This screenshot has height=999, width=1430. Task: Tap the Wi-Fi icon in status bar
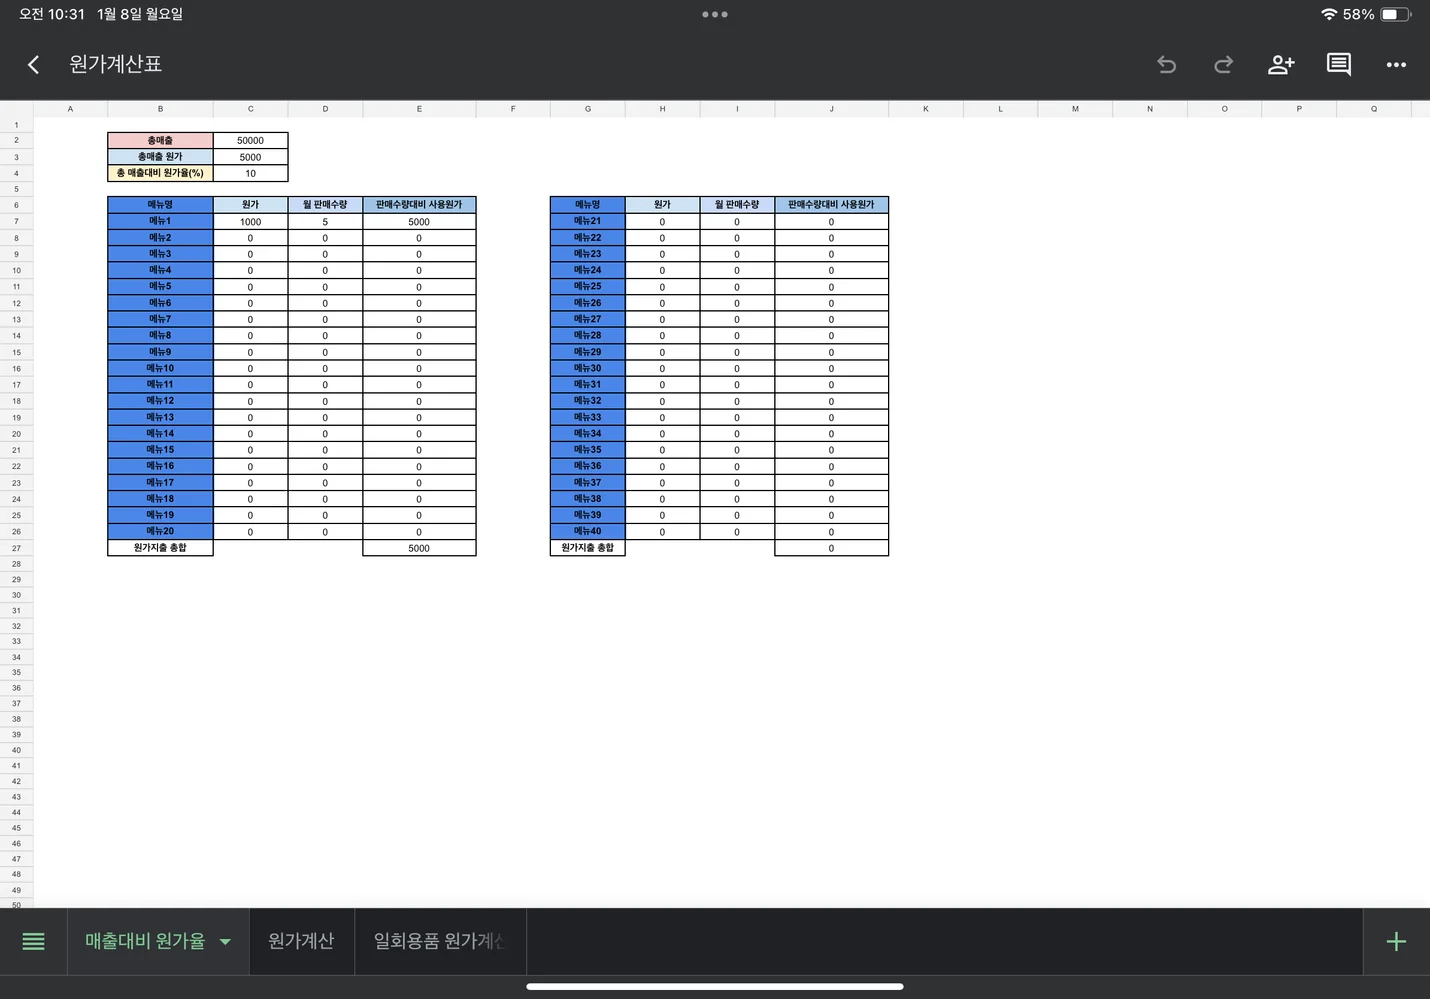[1329, 14]
